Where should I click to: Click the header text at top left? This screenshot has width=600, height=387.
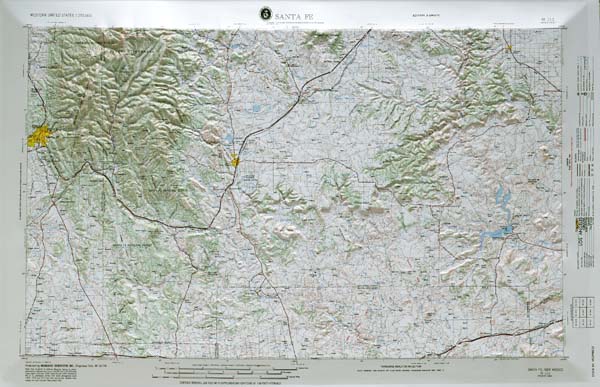point(61,16)
